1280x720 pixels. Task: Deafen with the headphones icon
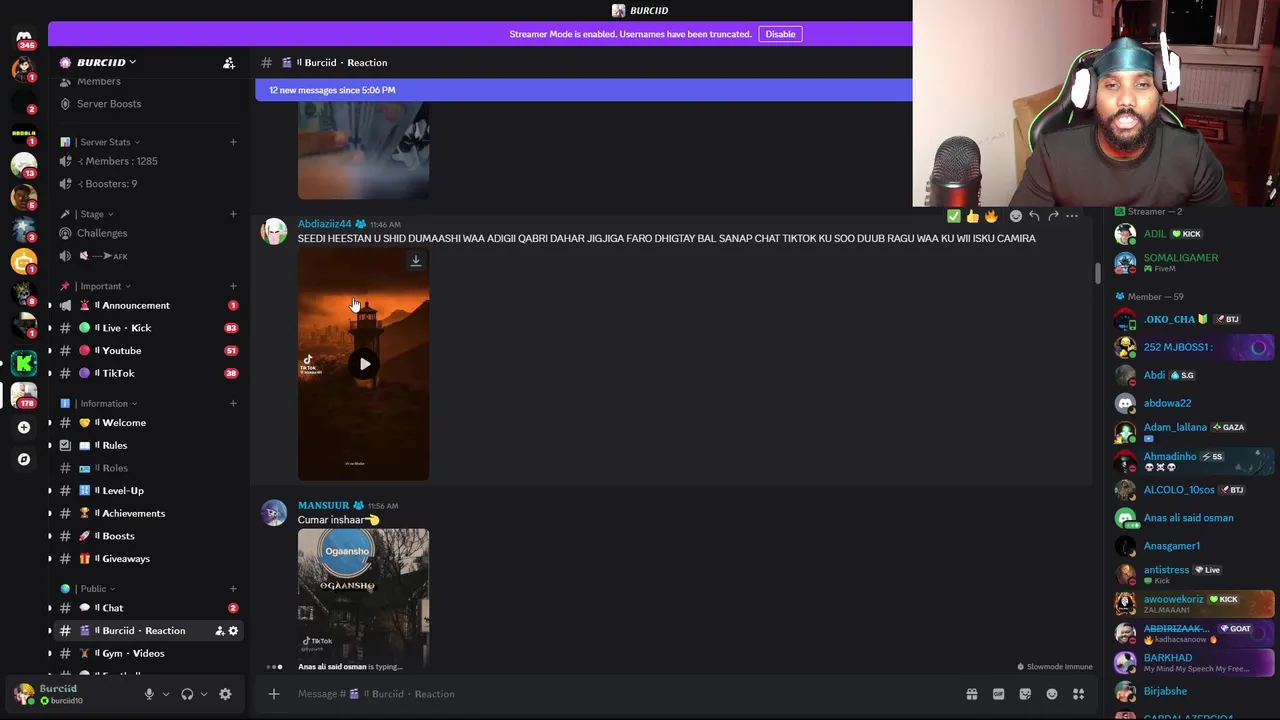(187, 694)
